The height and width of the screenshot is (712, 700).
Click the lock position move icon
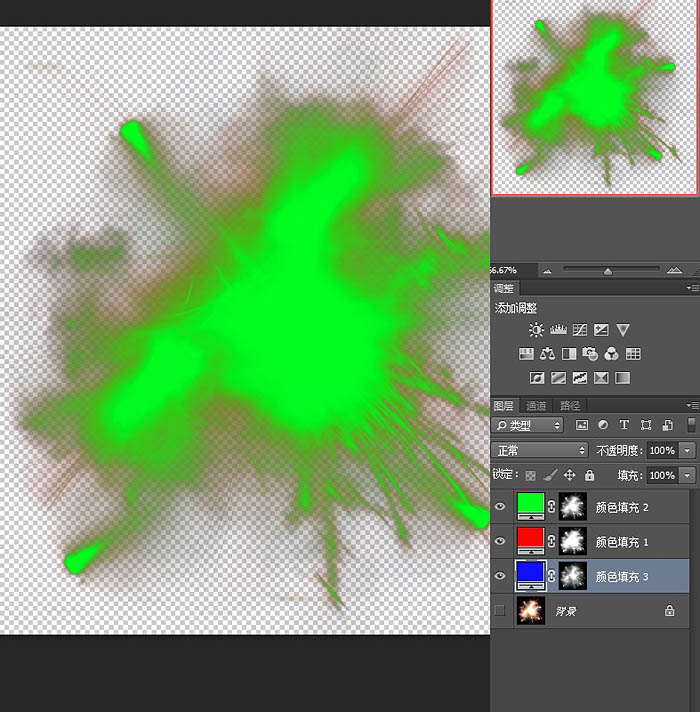(569, 475)
